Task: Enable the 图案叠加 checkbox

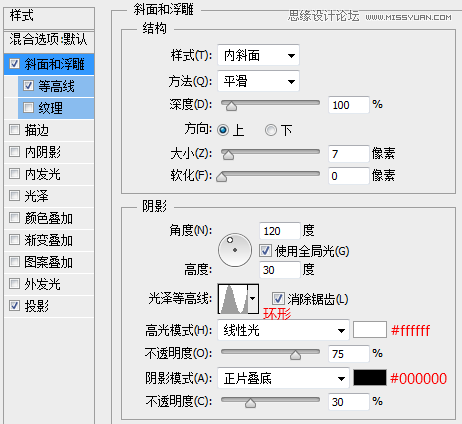Action: [14, 261]
